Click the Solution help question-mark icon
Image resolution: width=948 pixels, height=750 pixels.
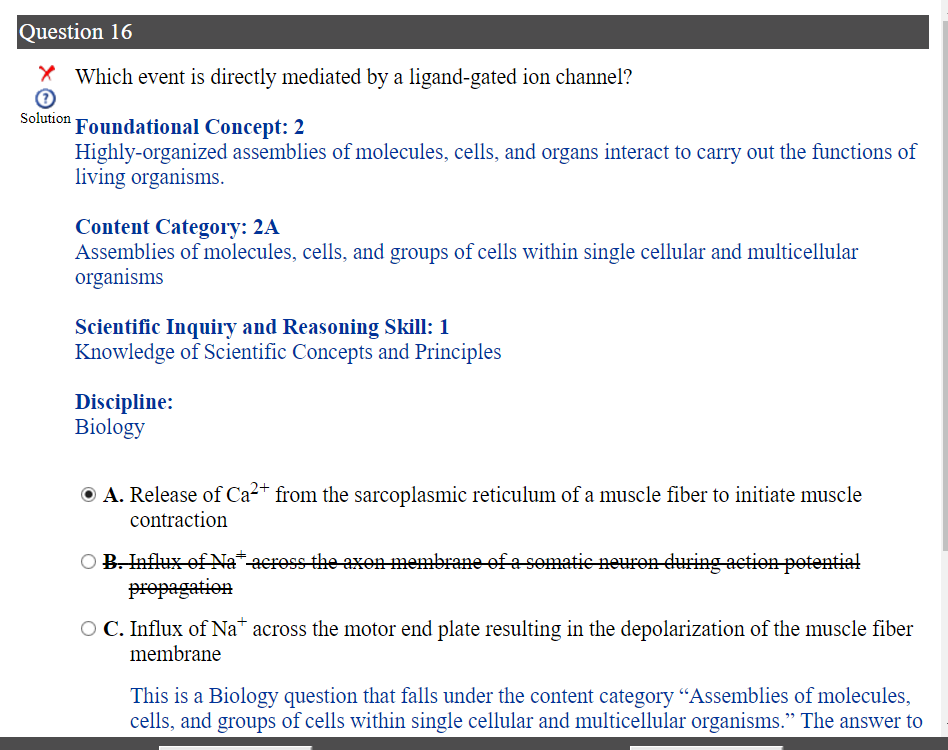45,99
